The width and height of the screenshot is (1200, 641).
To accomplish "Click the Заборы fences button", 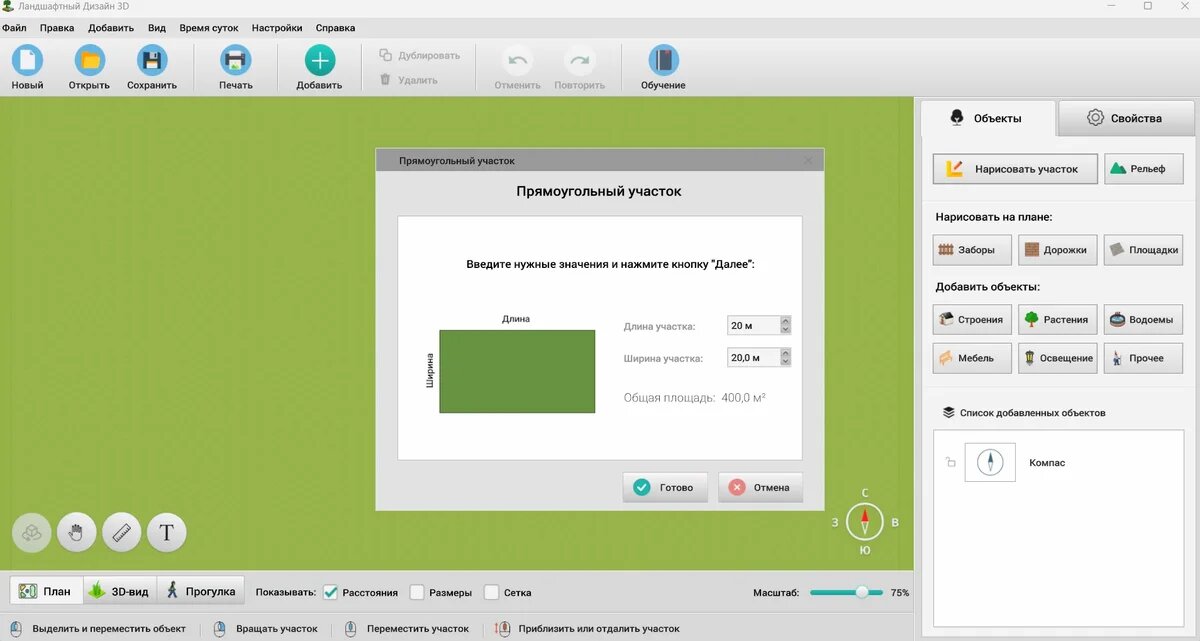I will pos(974,250).
